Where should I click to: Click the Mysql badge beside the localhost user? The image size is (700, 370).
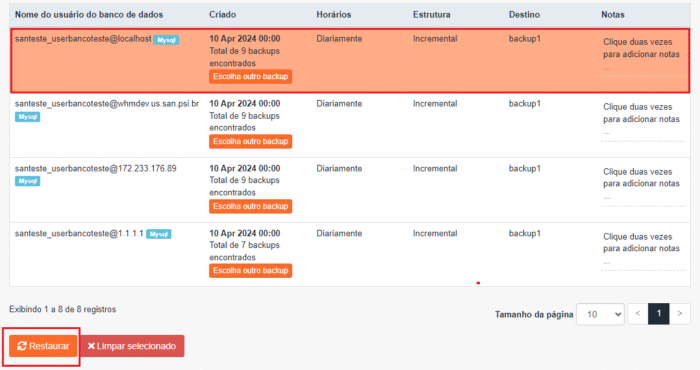pyautogui.click(x=167, y=40)
